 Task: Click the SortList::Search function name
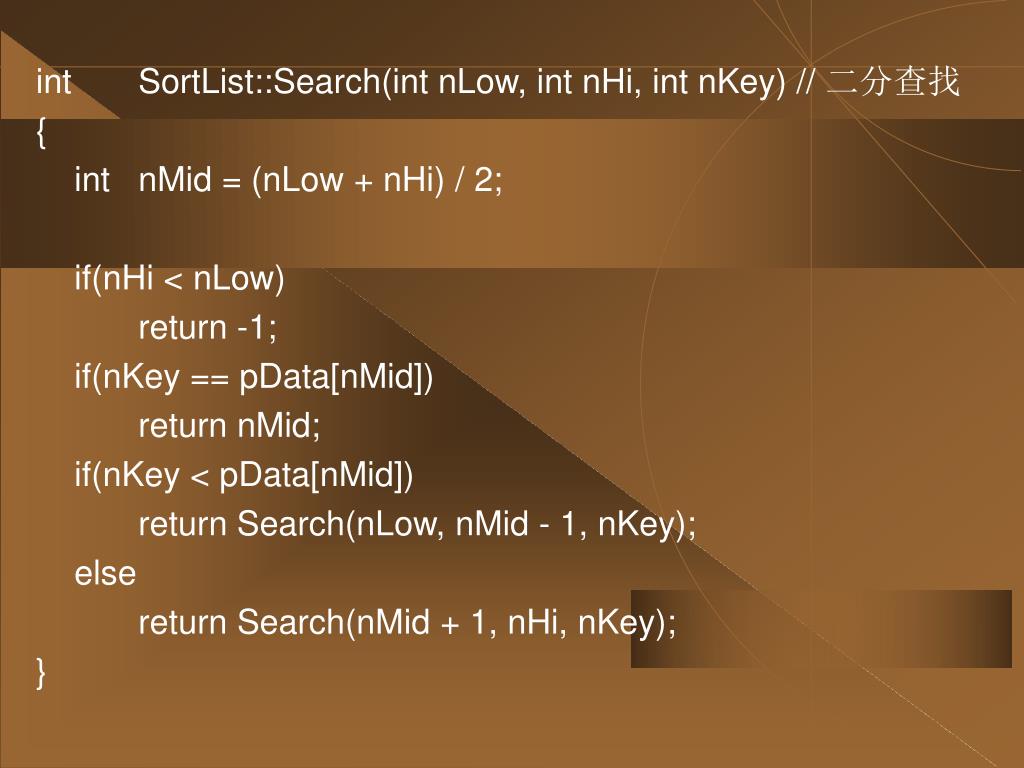click(x=259, y=82)
